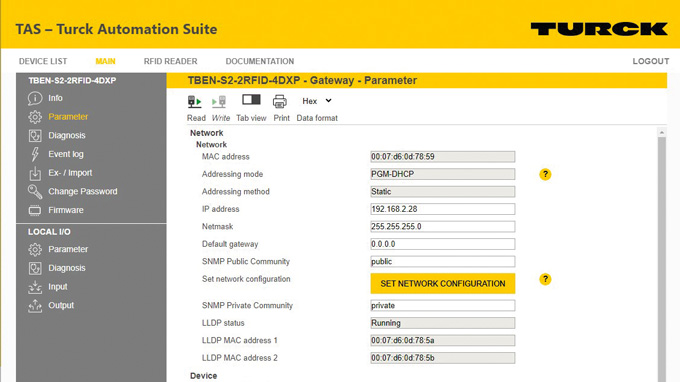Click the IP address input field
The image size is (680, 382).
443,209
